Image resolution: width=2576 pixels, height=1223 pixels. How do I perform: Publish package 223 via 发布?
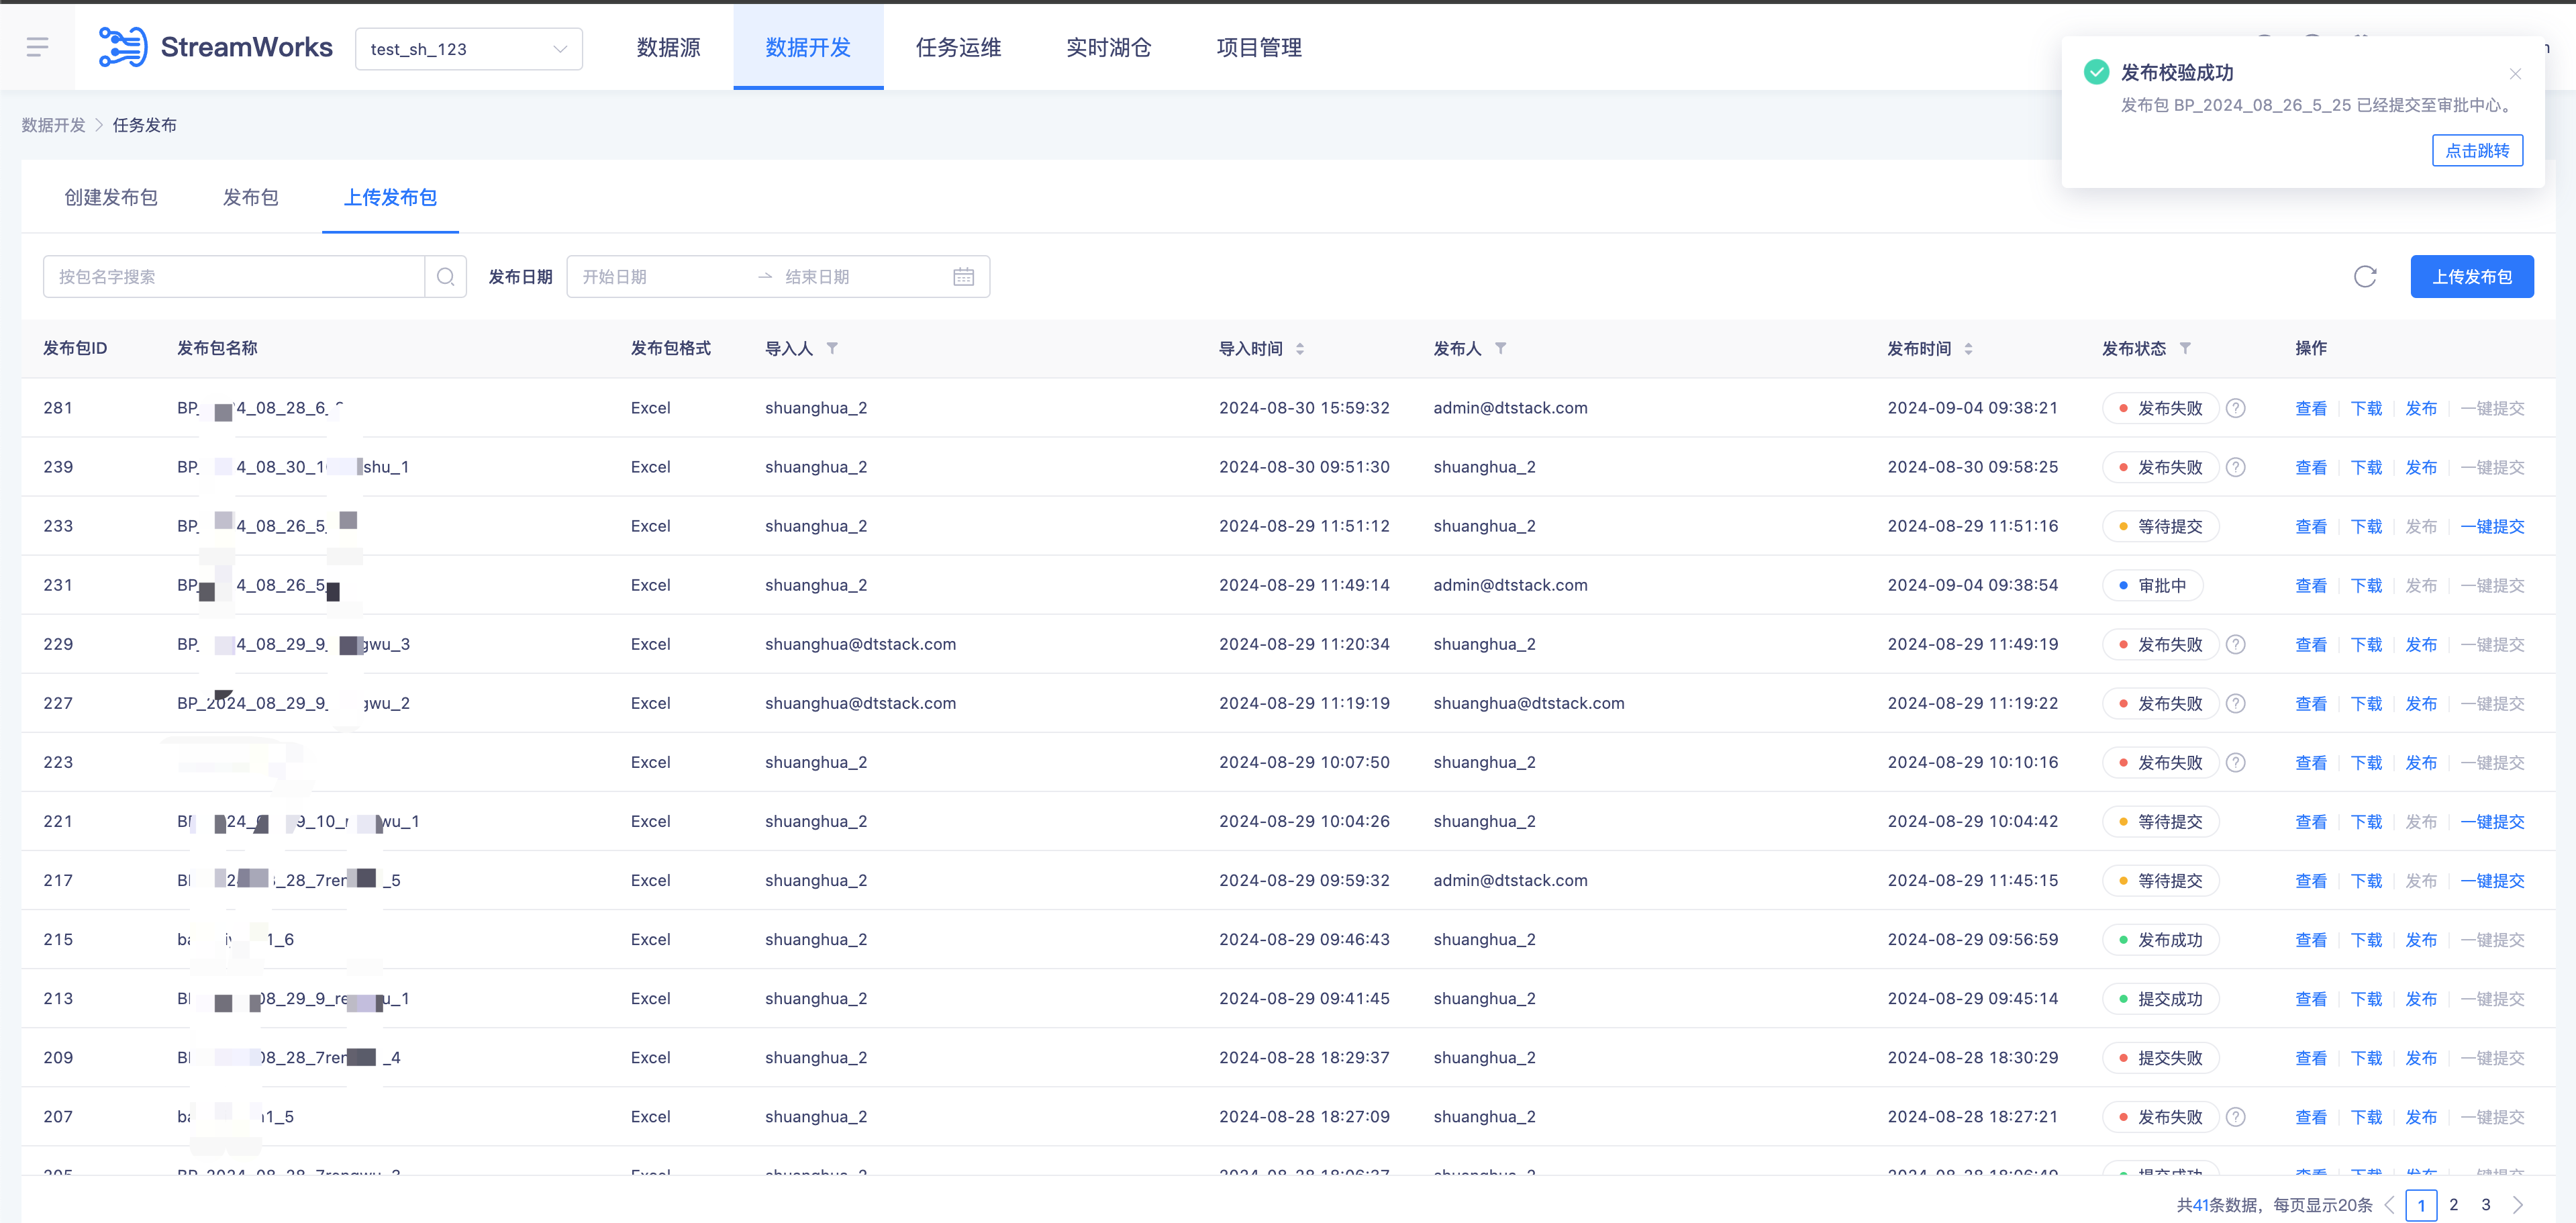coord(2421,762)
